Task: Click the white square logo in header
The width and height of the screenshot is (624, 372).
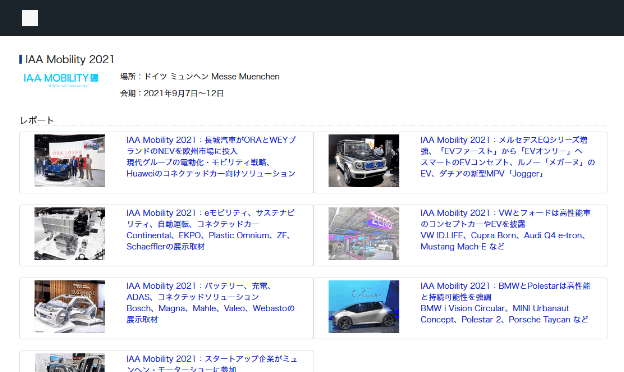Action: (x=30, y=18)
